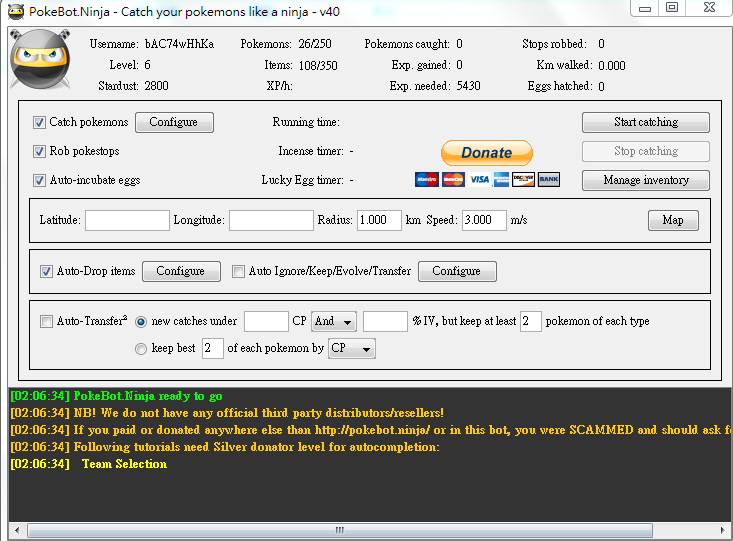The image size is (733, 541).
Task: Open the And condition dropdown
Action: (334, 322)
